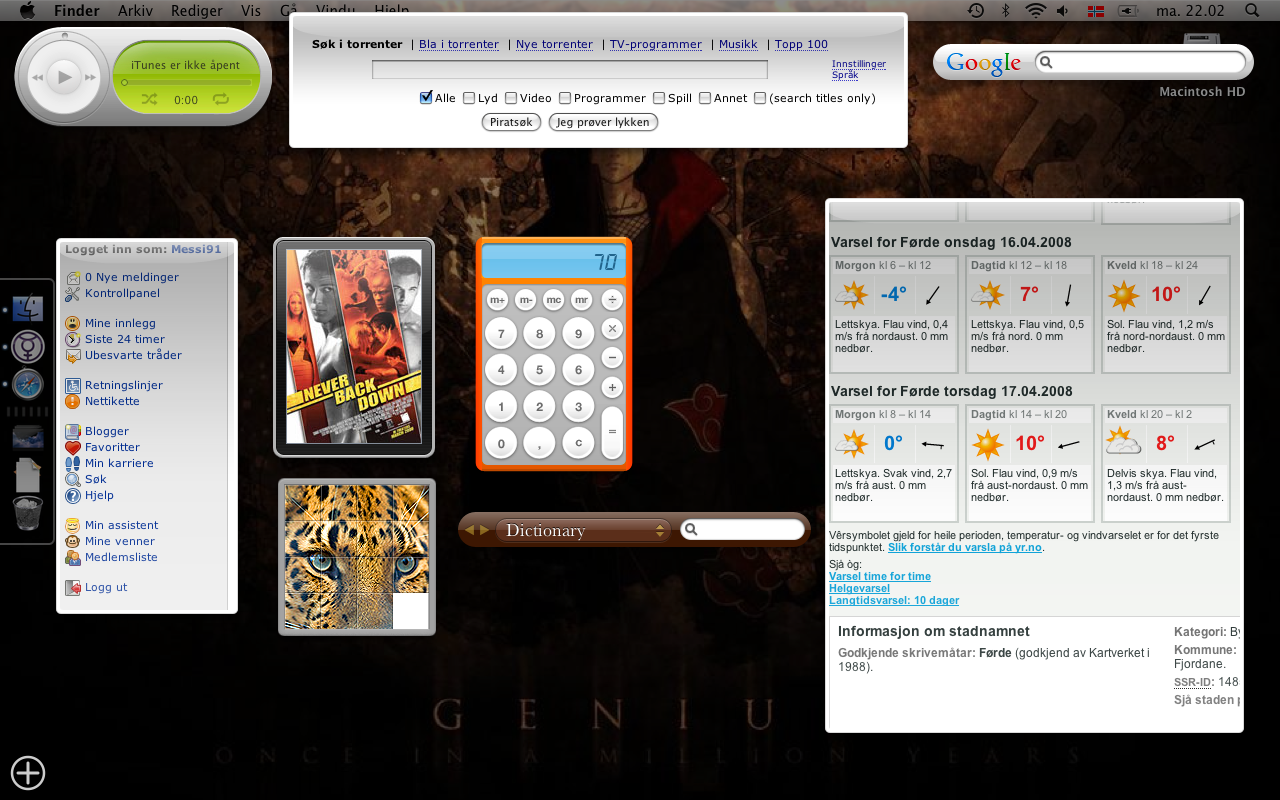This screenshot has width=1280, height=800.
Task: Click the plus operator key on calculator
Action: (x=612, y=386)
